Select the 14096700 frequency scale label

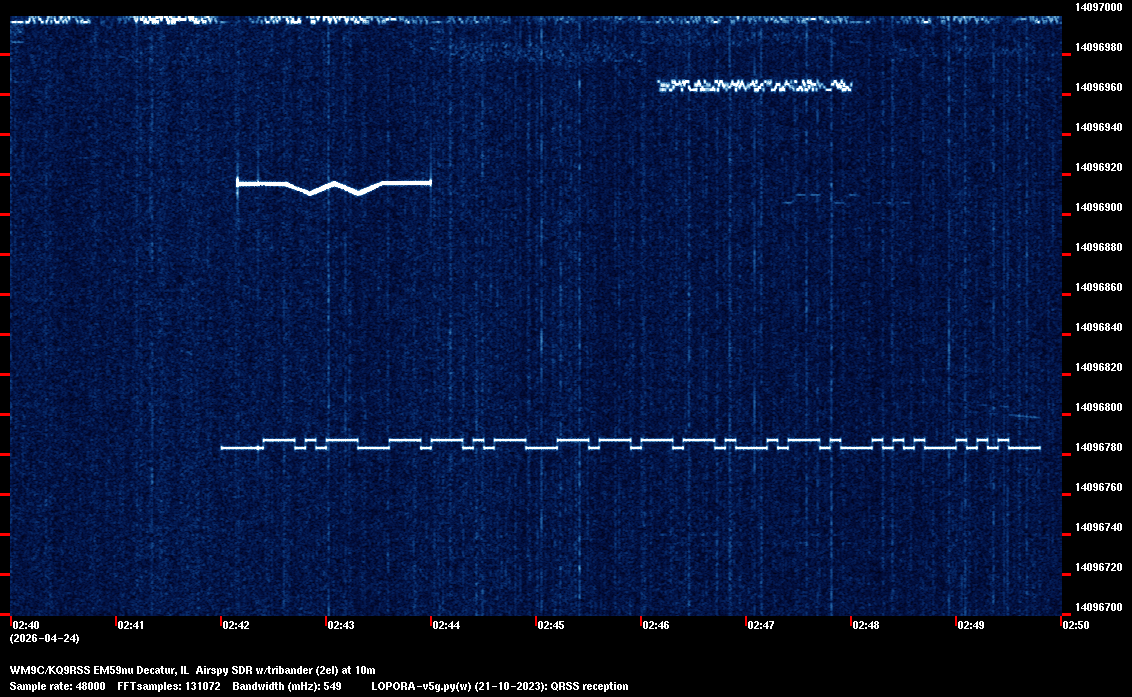1099,607
